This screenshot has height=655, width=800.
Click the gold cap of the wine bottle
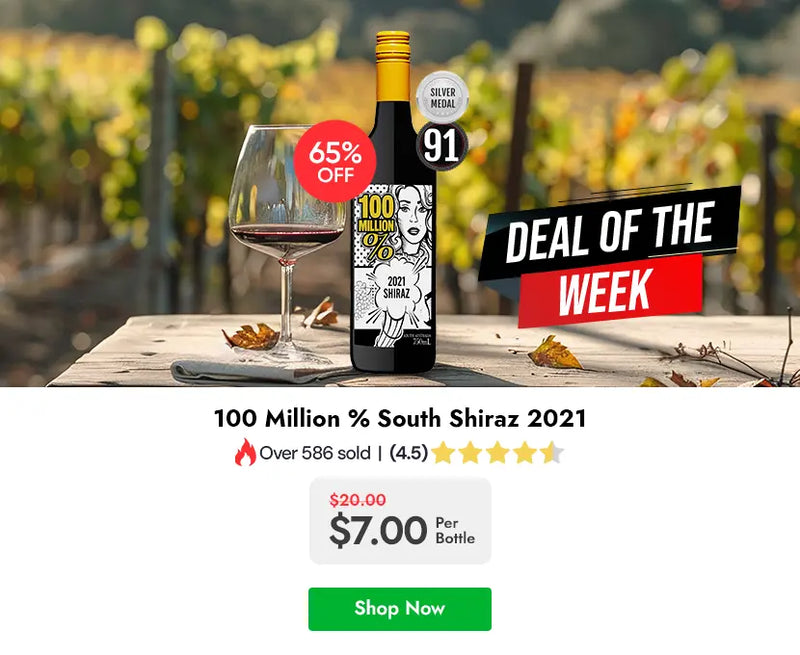(x=393, y=52)
